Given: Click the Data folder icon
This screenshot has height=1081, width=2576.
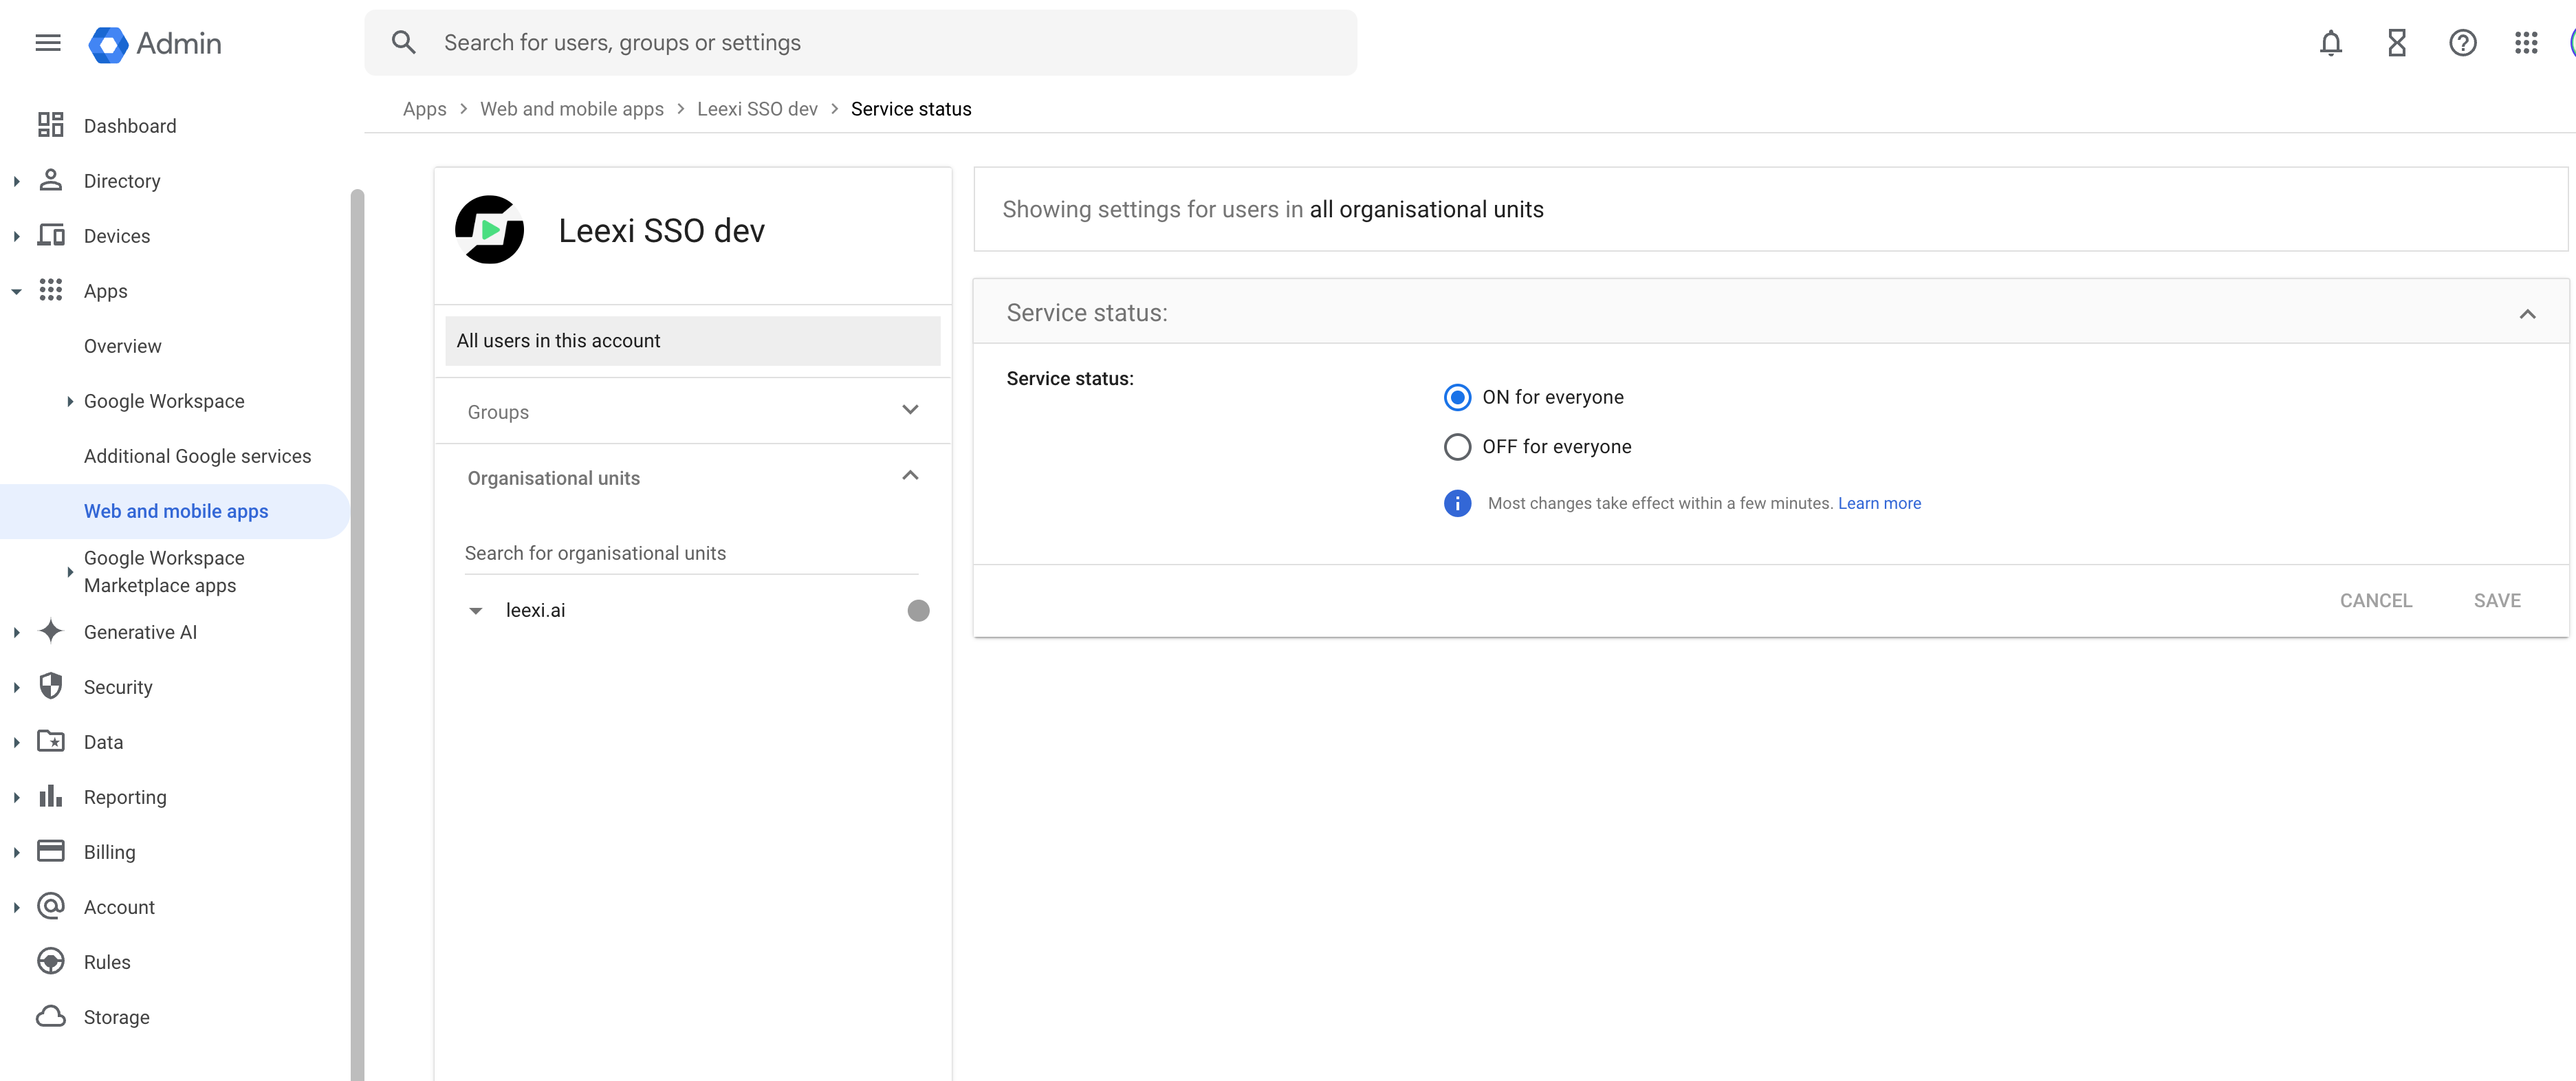Looking at the screenshot, I should [50, 741].
